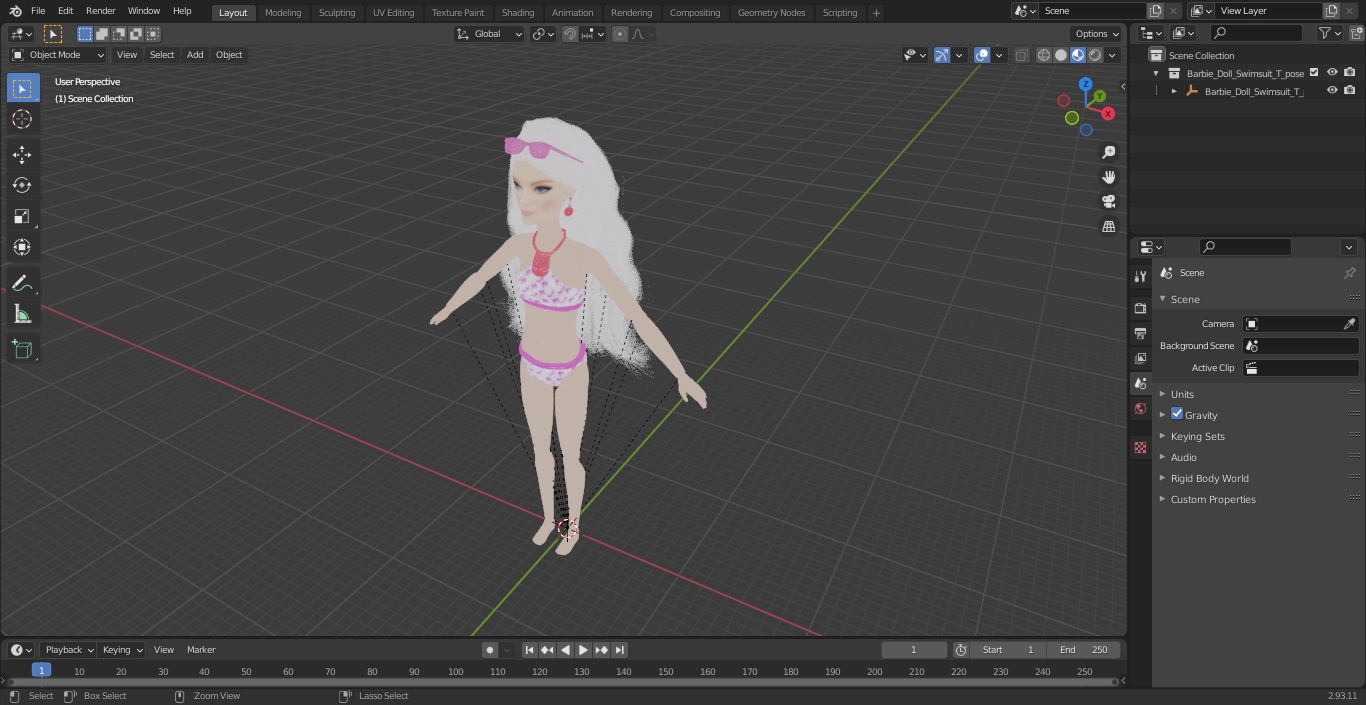Open the Render menu

coord(100,11)
